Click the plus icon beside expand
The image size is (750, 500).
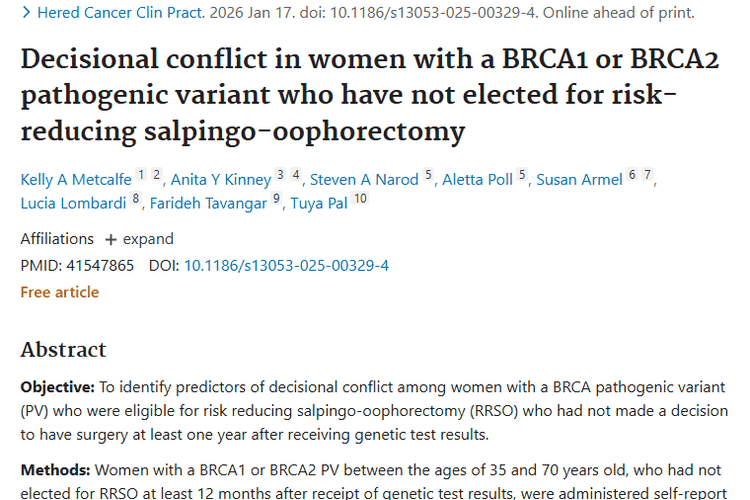[x=111, y=240]
